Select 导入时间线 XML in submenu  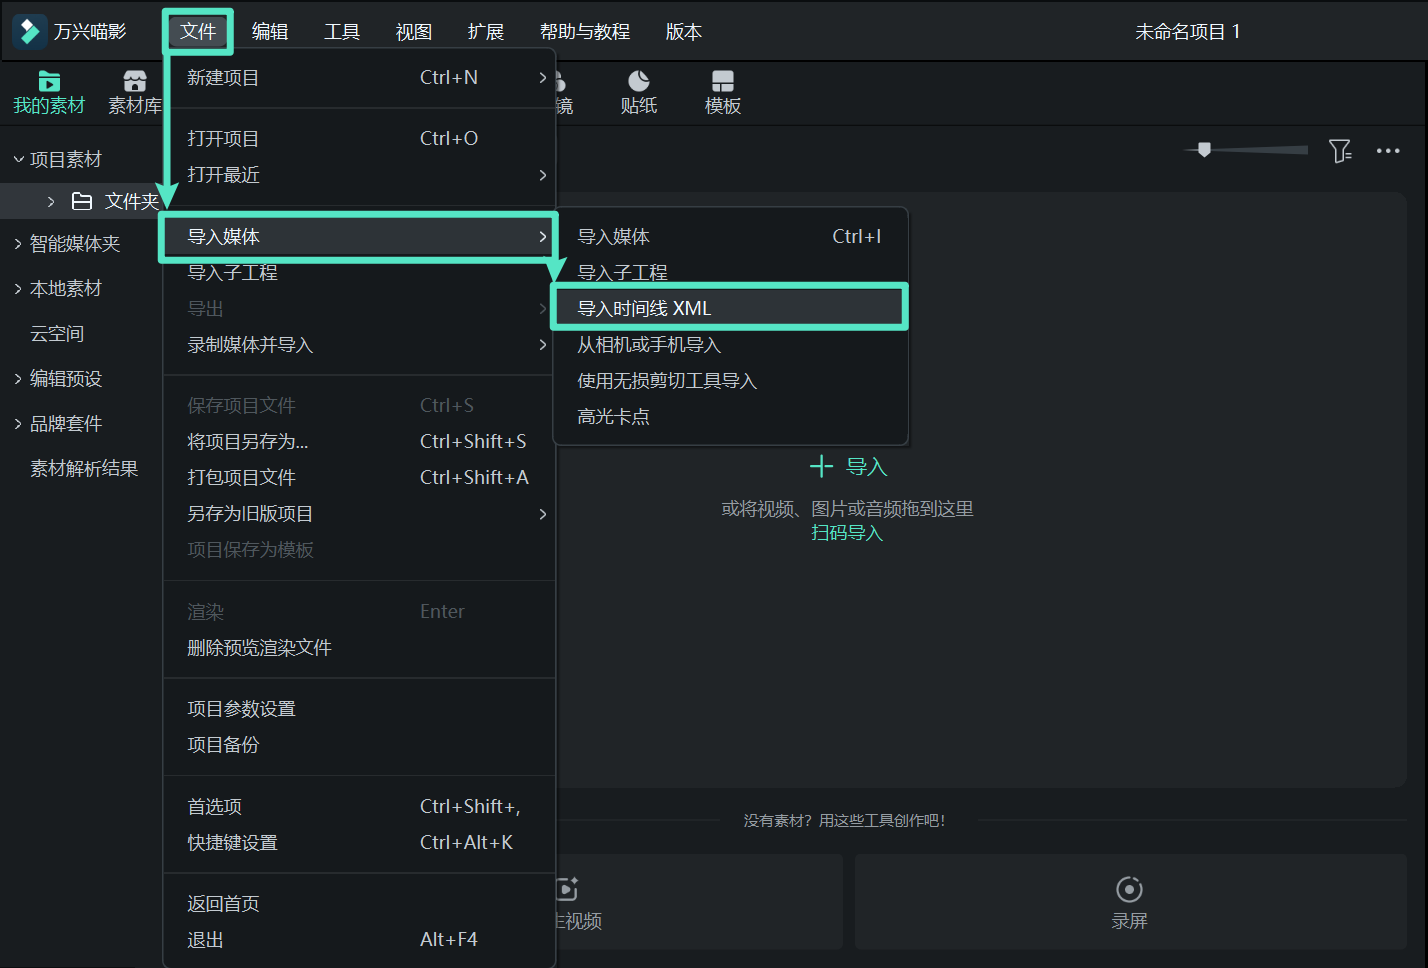click(x=729, y=308)
